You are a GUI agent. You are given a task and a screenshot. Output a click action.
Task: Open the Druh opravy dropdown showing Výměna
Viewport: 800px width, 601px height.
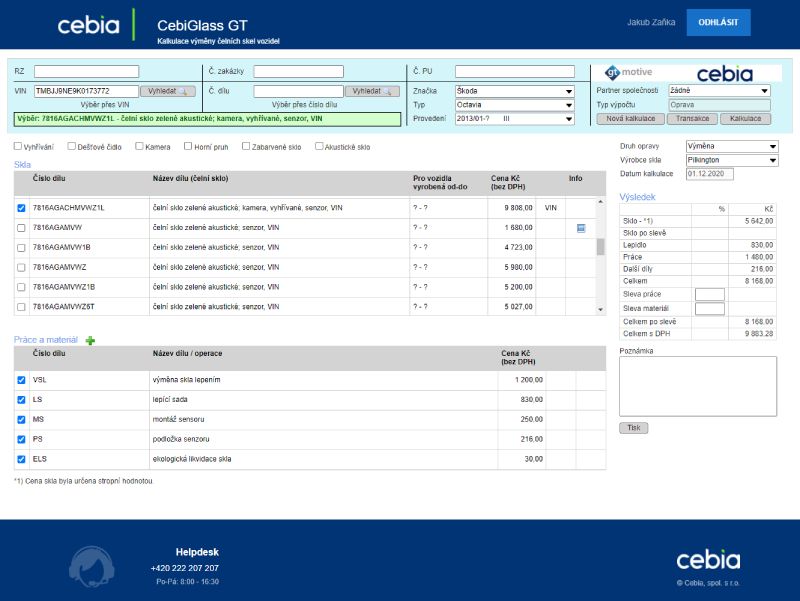click(x=732, y=146)
